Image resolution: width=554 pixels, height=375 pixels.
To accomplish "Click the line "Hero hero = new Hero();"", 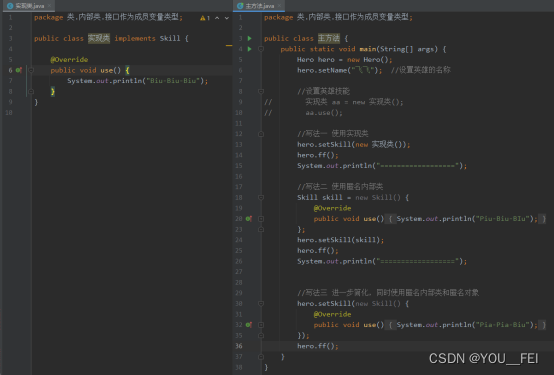I will point(344,59).
